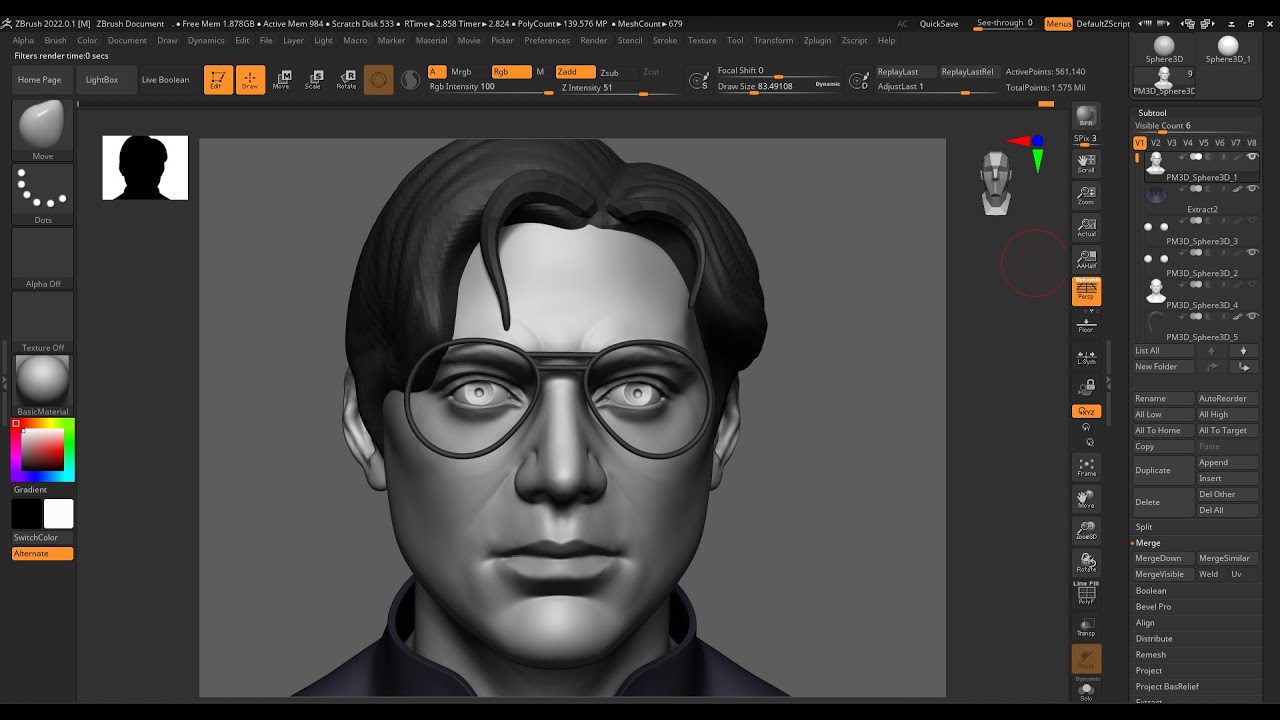
Task: Click the Home Page button
Action: pyautogui.click(x=39, y=80)
